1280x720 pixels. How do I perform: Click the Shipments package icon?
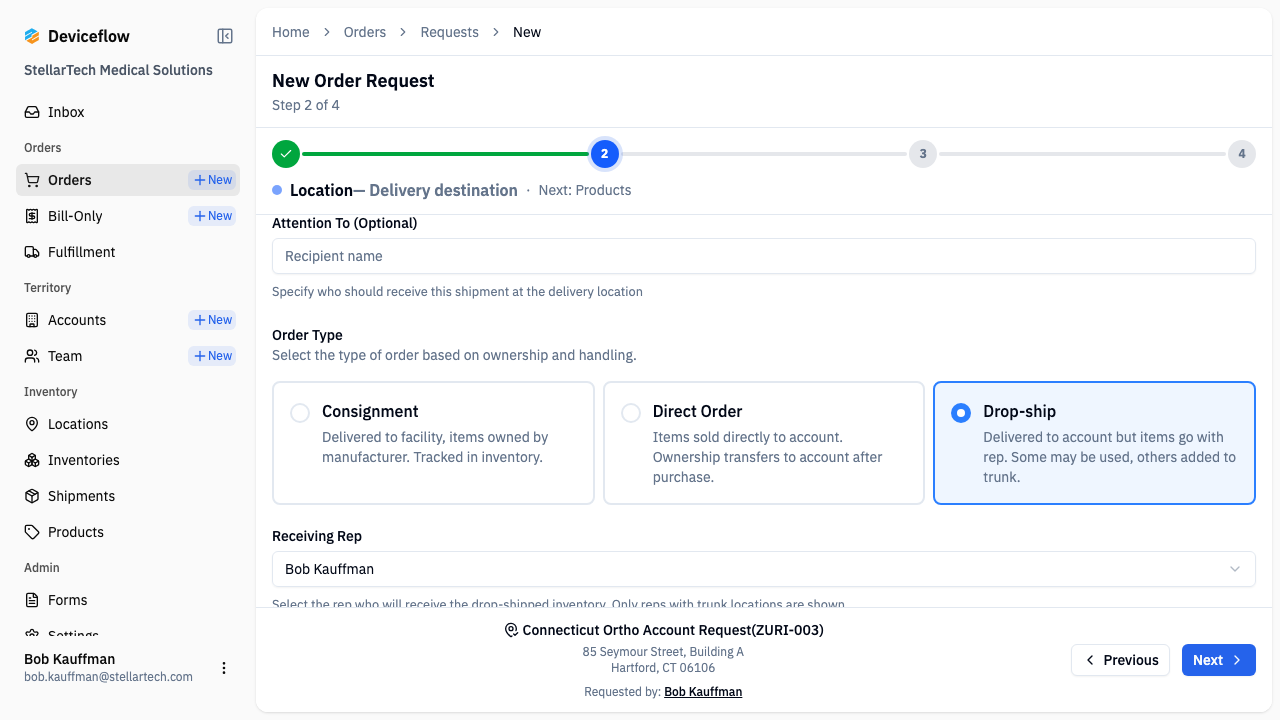(x=32, y=496)
